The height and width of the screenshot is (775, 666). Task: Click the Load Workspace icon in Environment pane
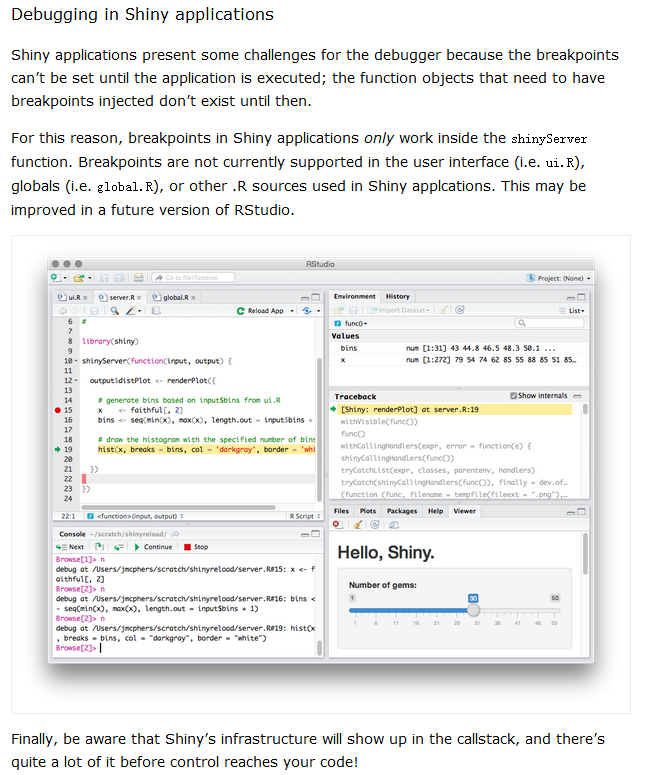pos(338,310)
